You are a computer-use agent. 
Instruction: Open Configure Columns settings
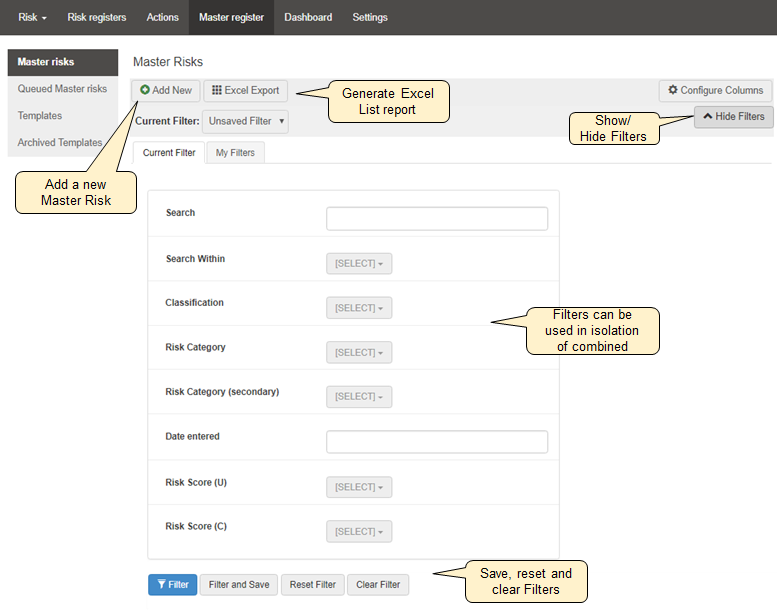click(x=715, y=90)
